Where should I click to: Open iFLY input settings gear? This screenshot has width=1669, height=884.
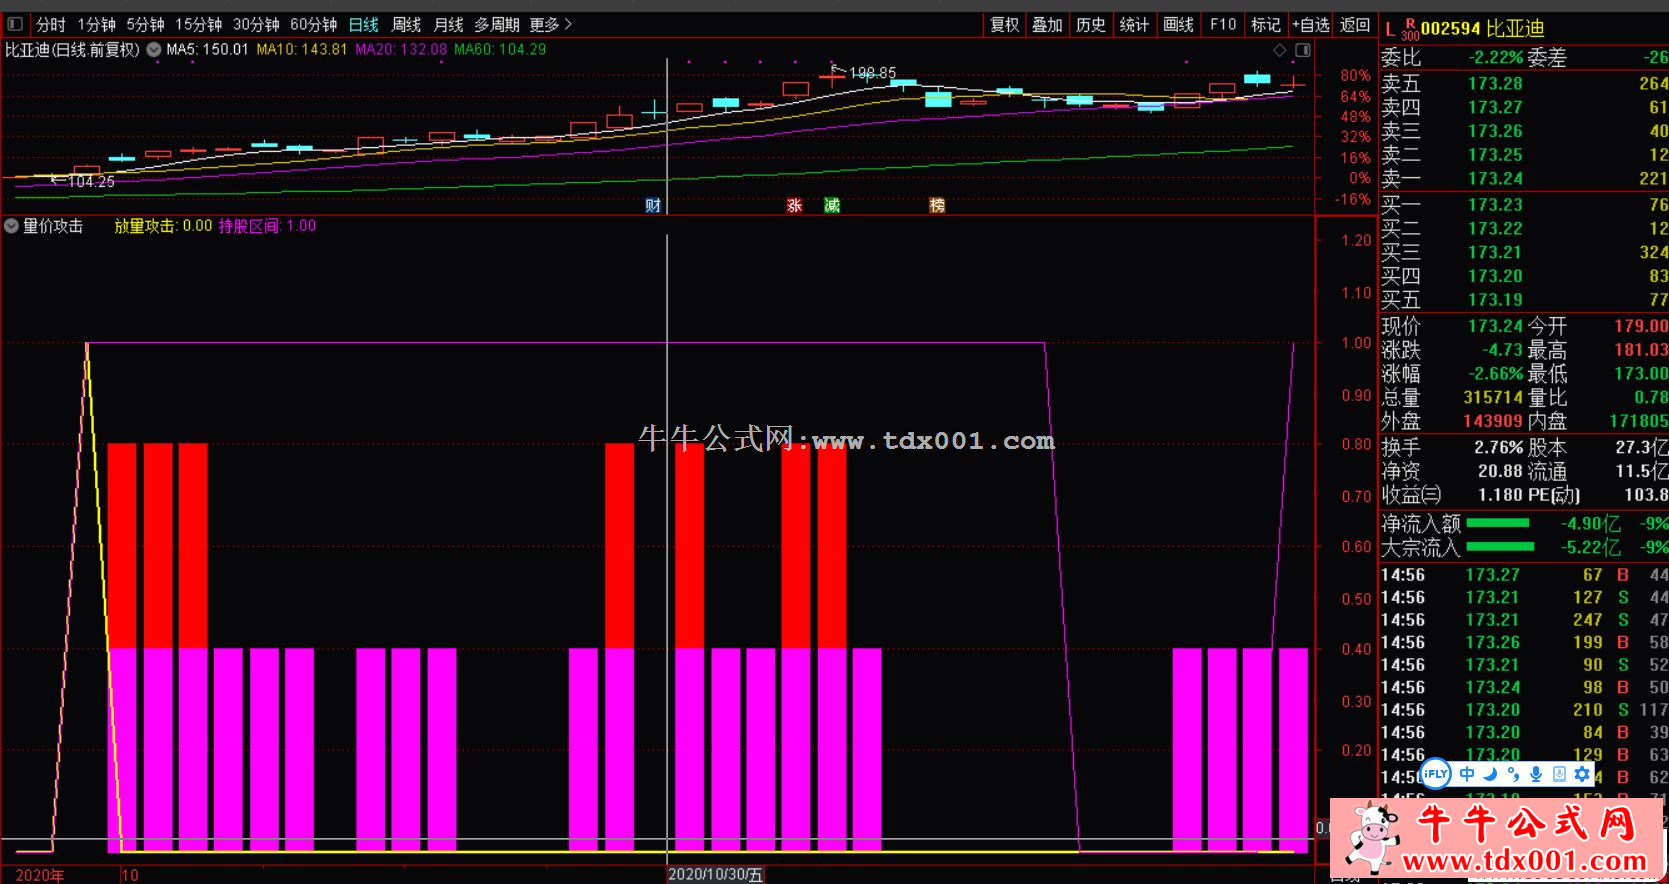pos(1582,774)
